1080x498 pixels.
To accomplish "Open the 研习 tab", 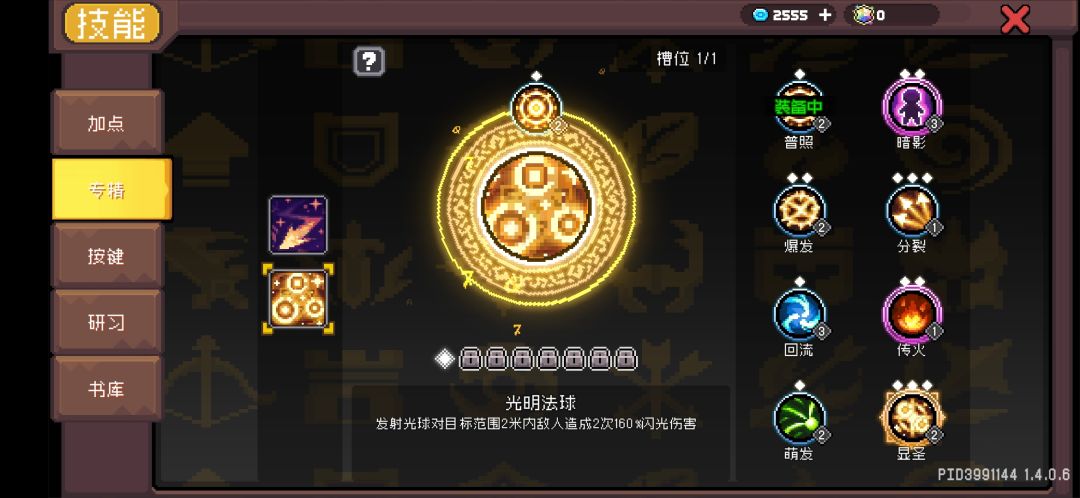I will coord(107,322).
